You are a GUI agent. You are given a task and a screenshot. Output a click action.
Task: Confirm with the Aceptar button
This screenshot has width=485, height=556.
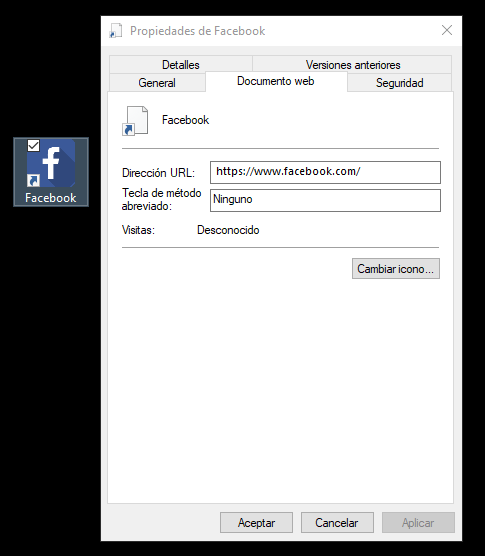pyautogui.click(x=256, y=522)
